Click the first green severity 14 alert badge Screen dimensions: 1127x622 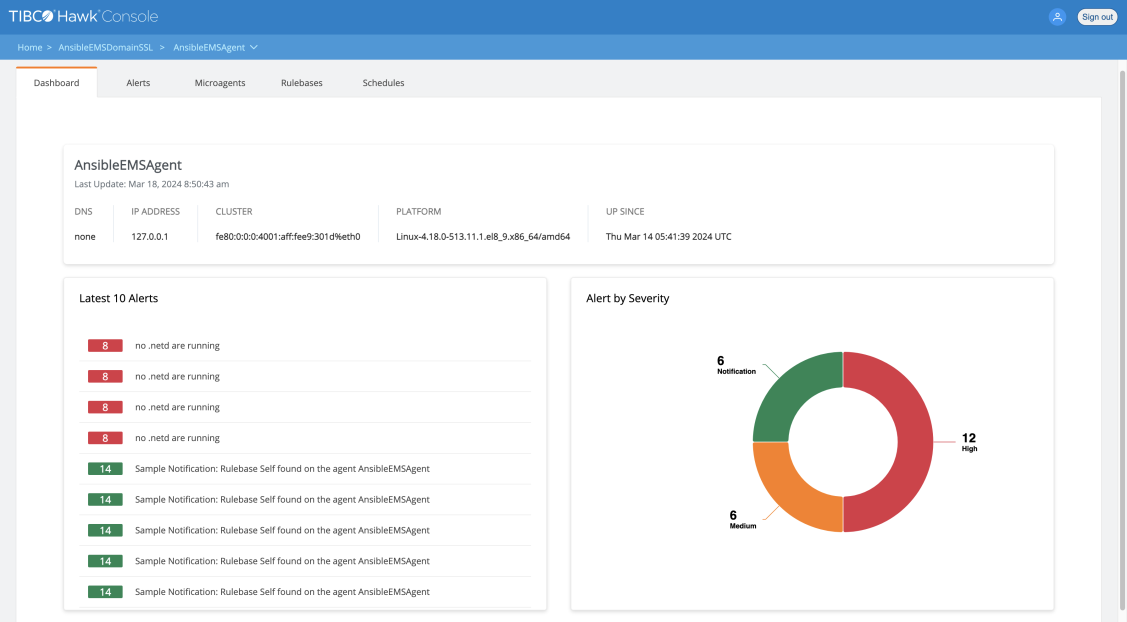click(x=105, y=469)
